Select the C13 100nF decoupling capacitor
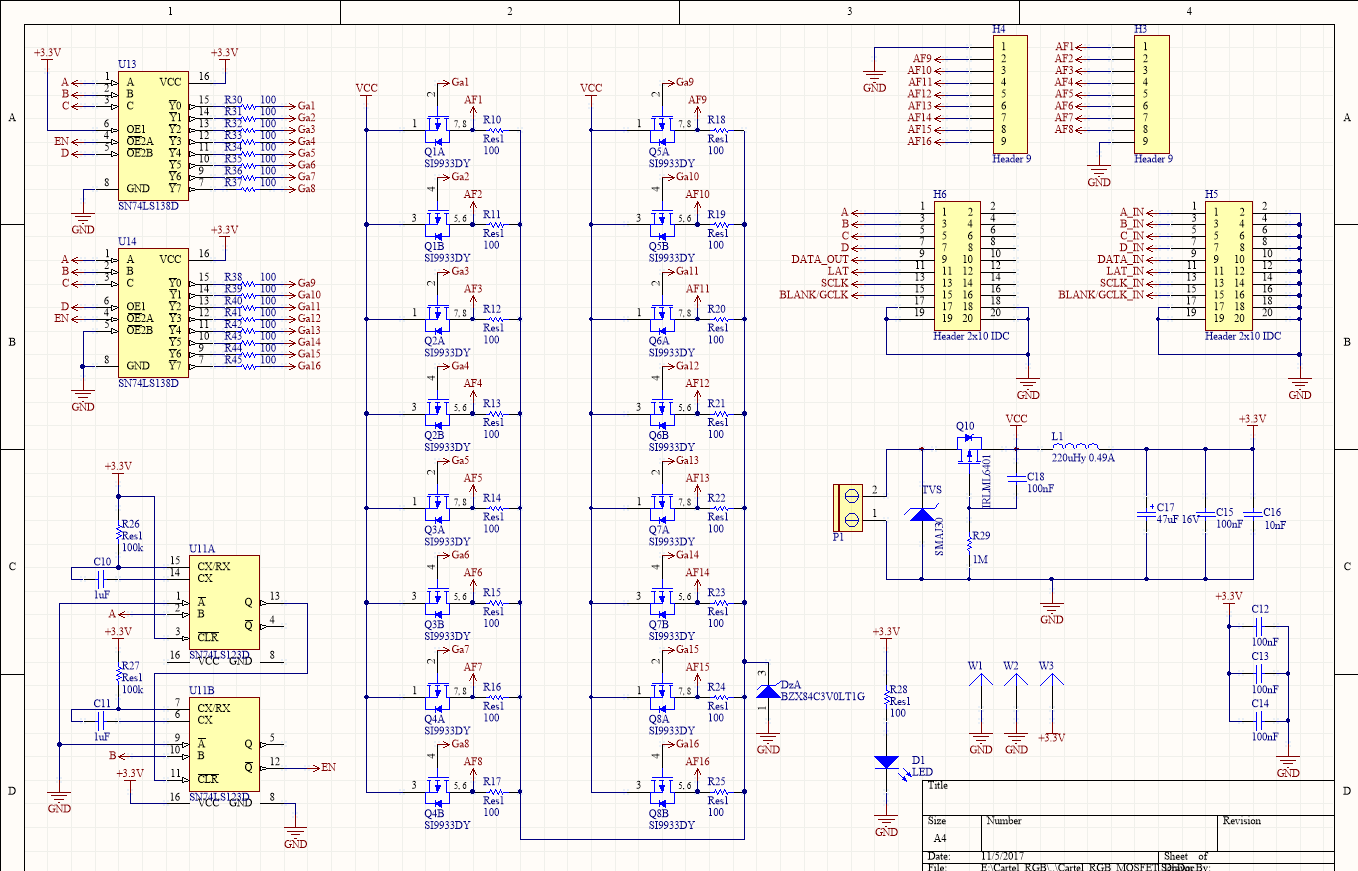1358x871 pixels. pyautogui.click(x=1259, y=673)
